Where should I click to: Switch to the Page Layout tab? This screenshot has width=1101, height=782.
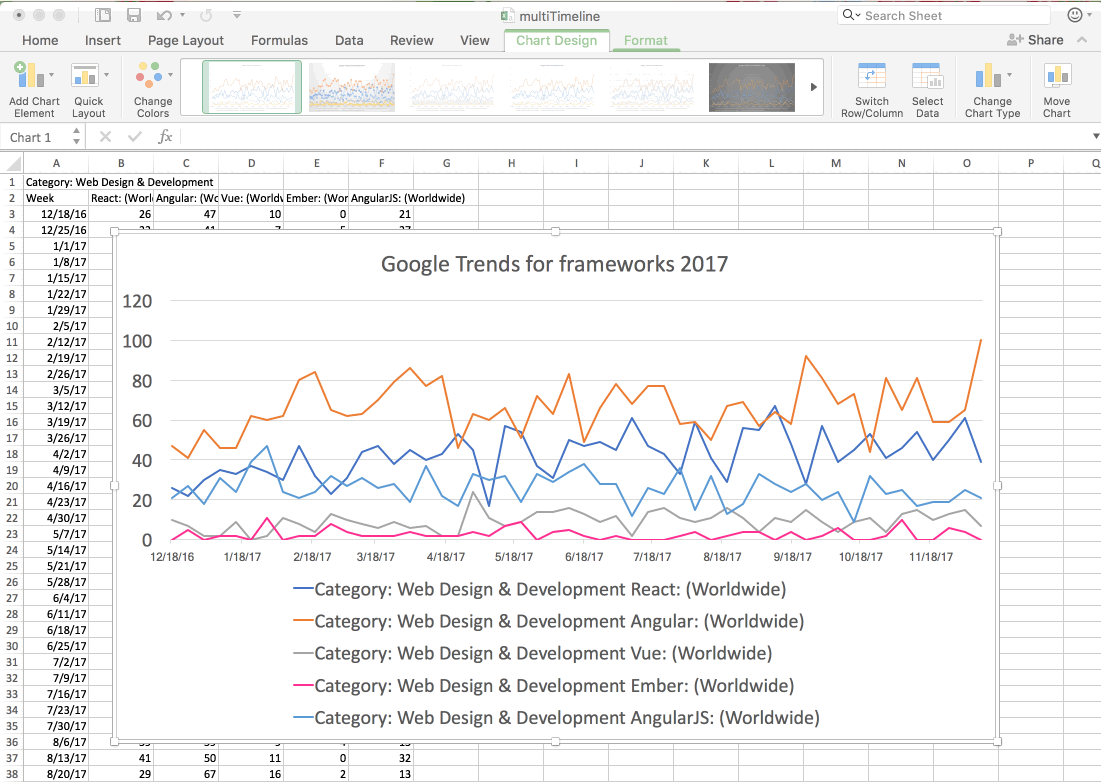pos(185,41)
